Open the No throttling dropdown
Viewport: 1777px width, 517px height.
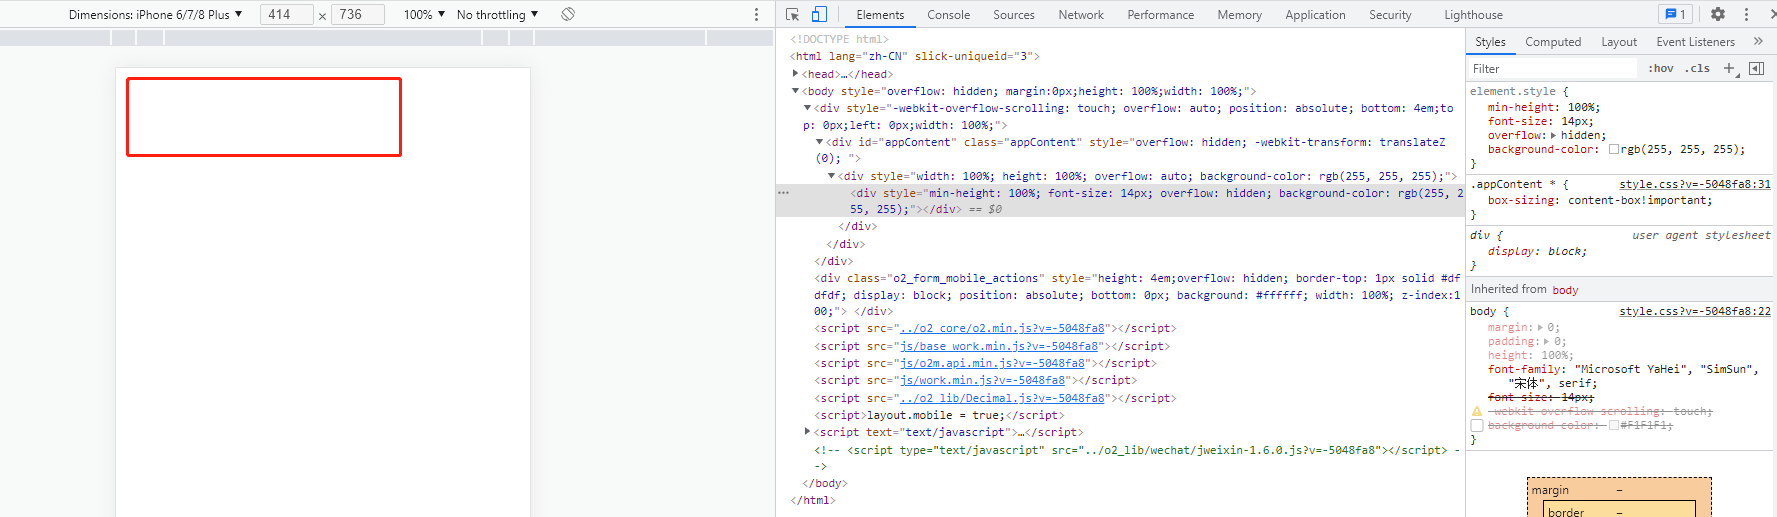tap(497, 14)
